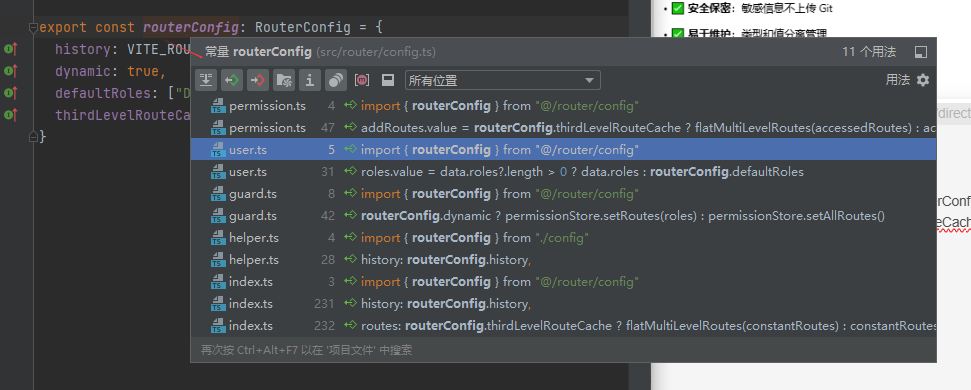This screenshot has width=971, height=390.
Task: Select index.ts line 3 import usage
Action: [x=563, y=282]
